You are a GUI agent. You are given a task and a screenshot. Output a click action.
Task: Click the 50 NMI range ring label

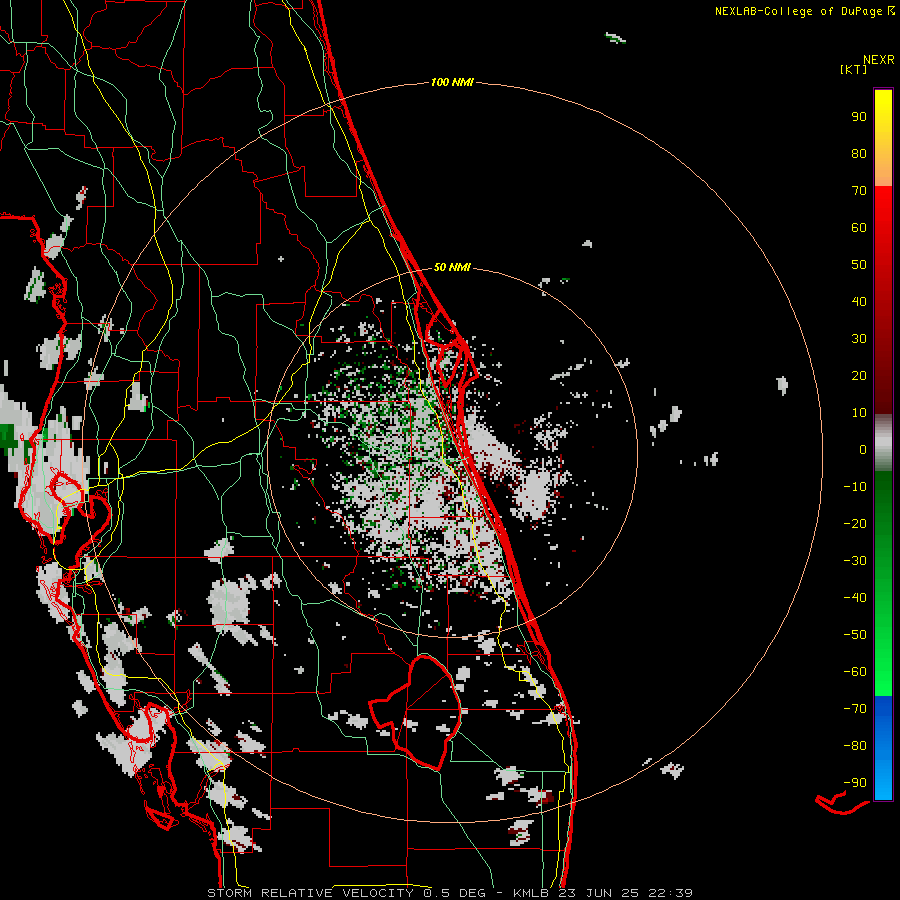(452, 267)
